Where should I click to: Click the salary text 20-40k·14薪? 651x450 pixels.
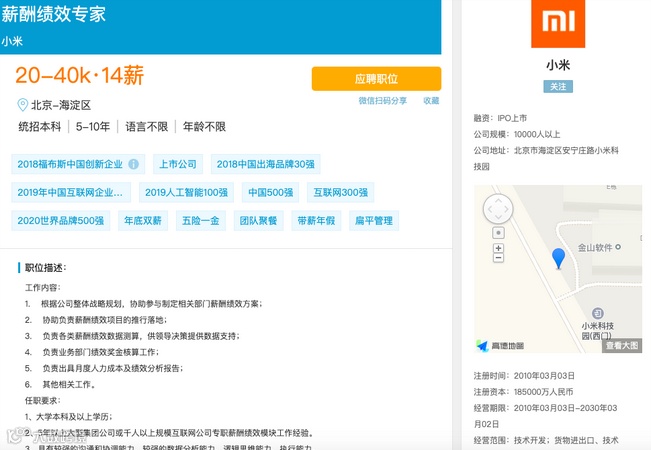[x=79, y=76]
